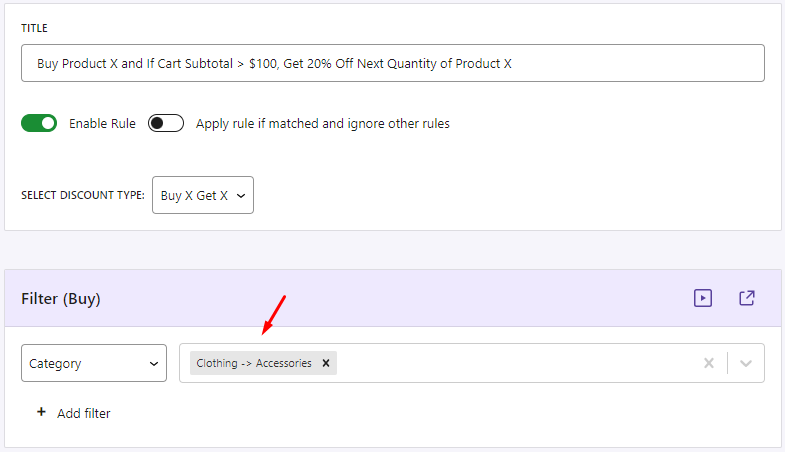Select the Clothing -> Accessories tag
Screen dimensions: 785x452
[254, 363]
